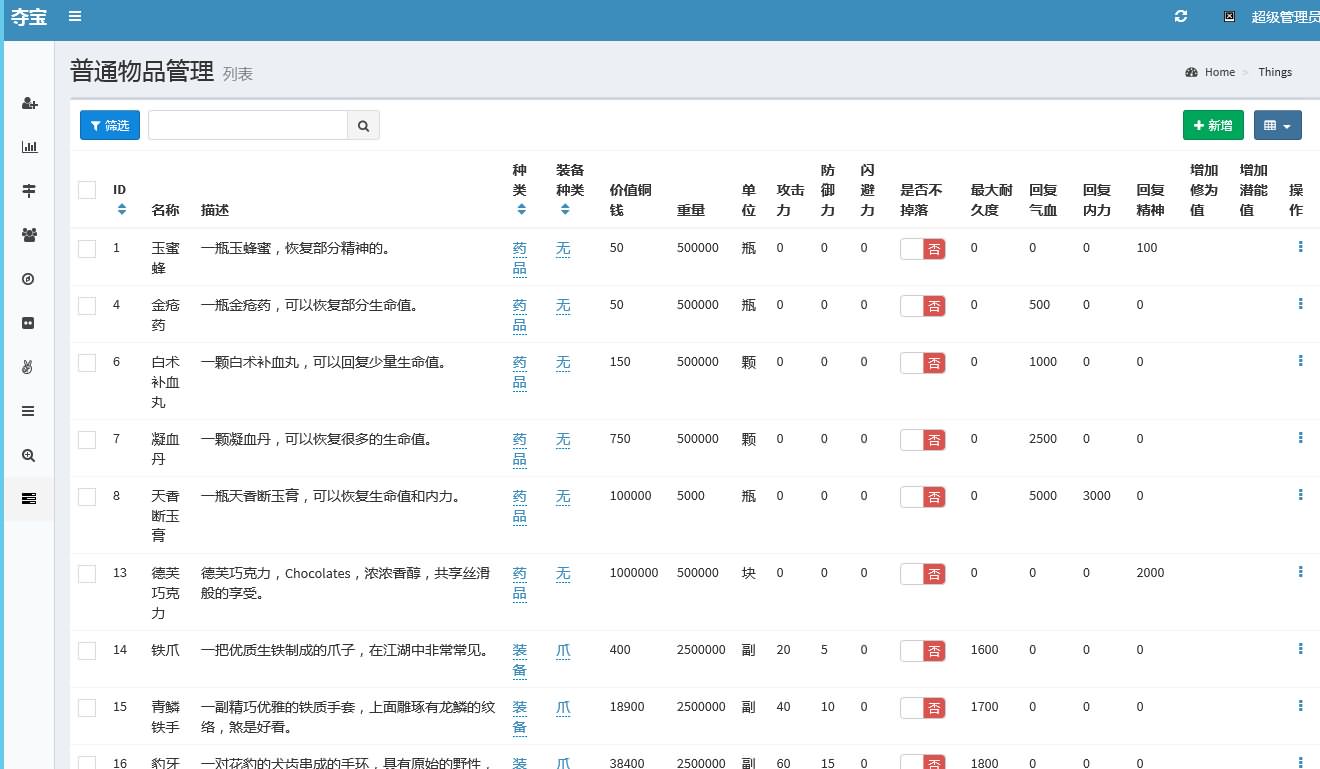The image size is (1320, 769).
Task: Toggle the 是否不掉落 switch for 铁爪
Action: (922, 651)
